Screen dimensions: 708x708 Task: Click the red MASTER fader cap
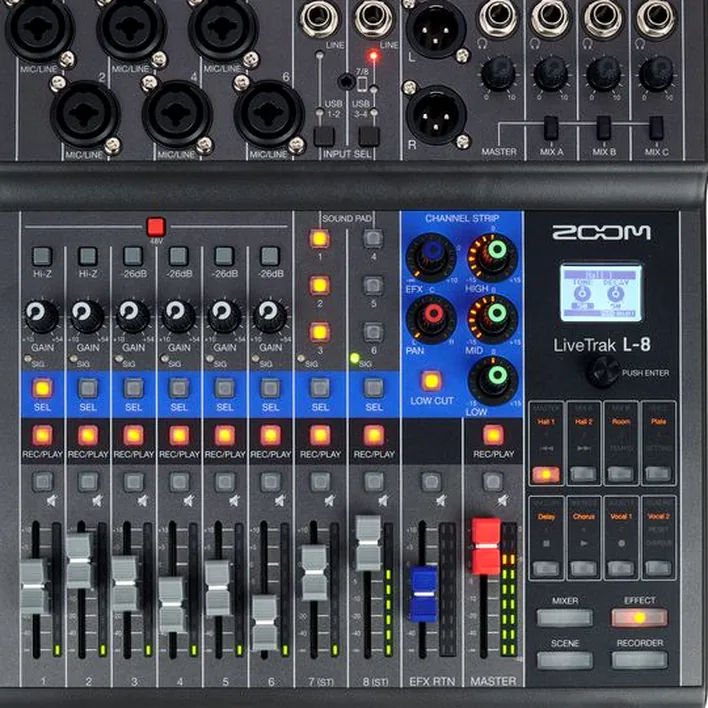tap(486, 546)
